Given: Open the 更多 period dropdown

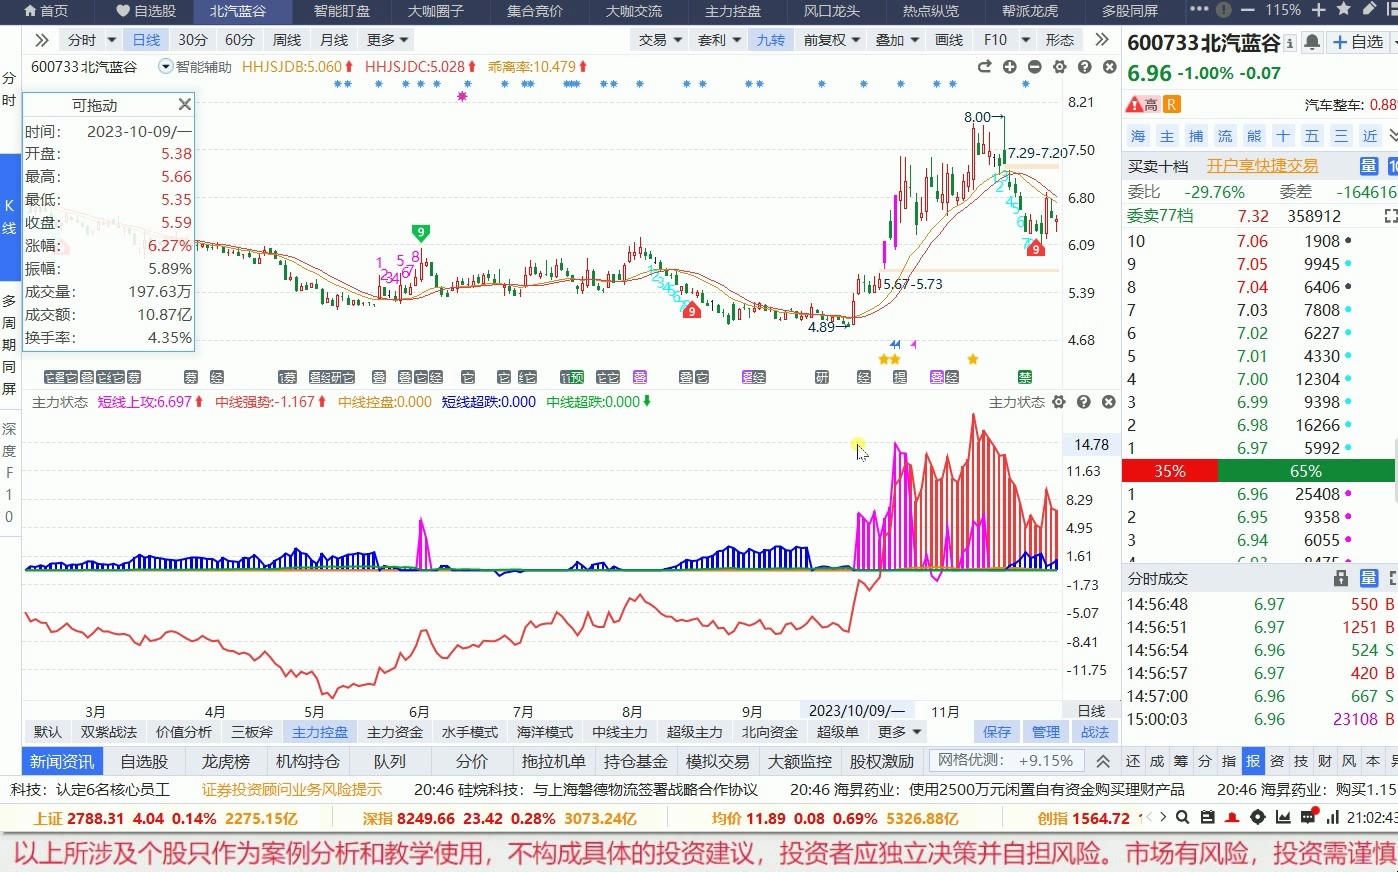Looking at the screenshot, I should click(x=388, y=40).
